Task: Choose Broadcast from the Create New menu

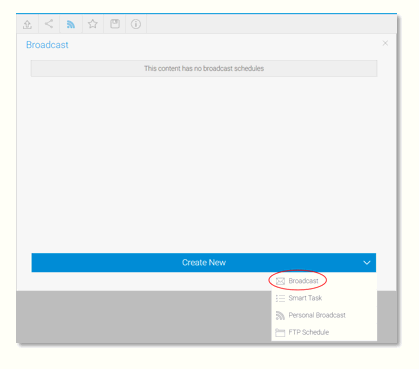Action: 303,281
